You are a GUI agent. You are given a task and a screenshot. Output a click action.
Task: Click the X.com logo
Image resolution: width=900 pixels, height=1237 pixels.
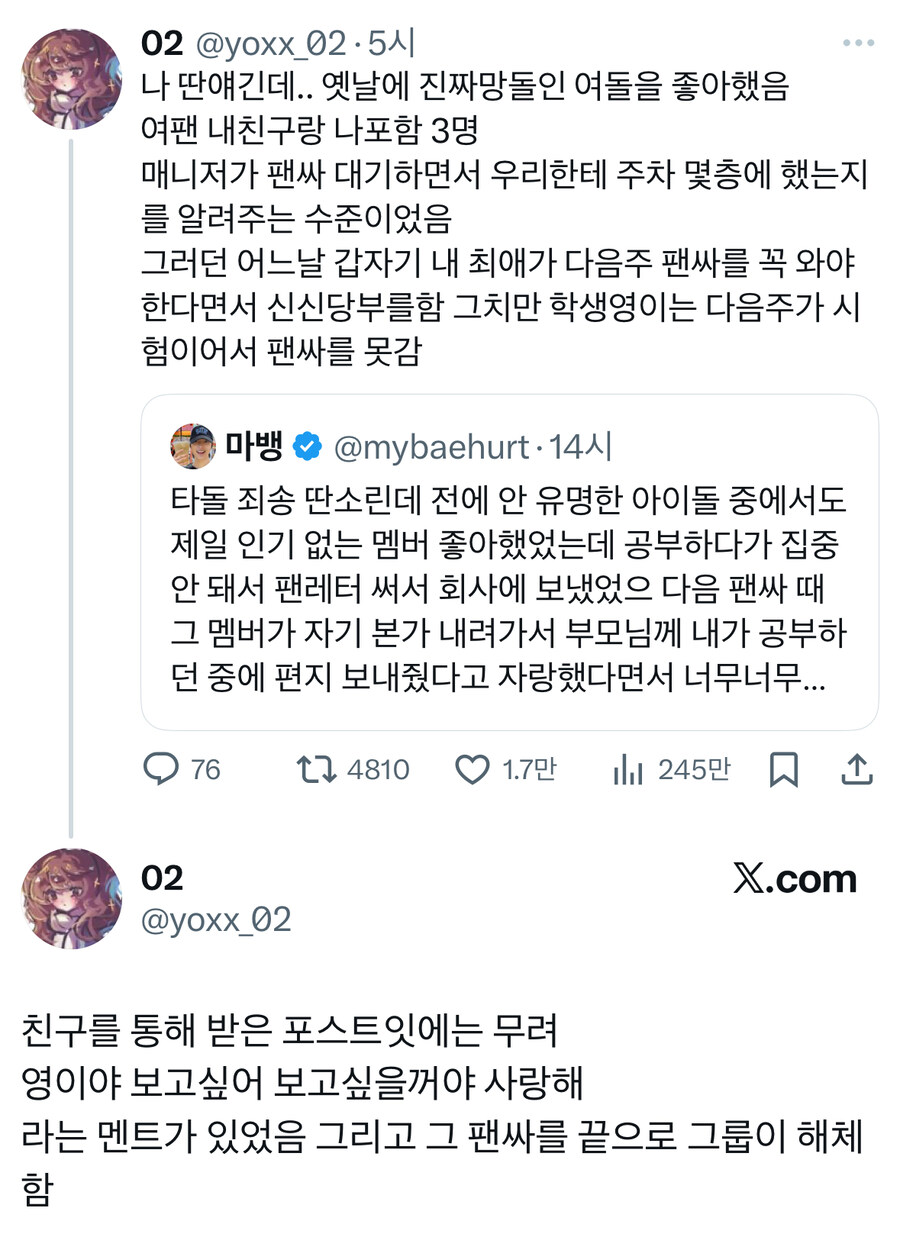point(795,879)
